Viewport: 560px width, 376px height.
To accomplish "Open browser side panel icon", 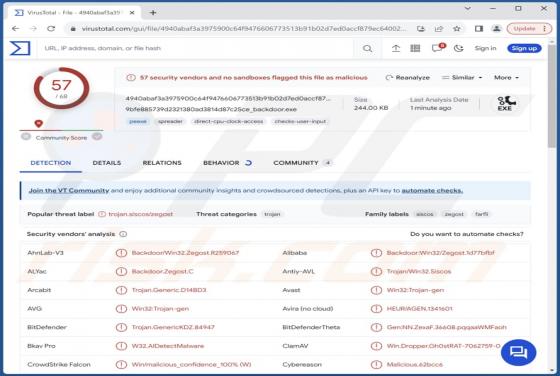I will coord(479,29).
